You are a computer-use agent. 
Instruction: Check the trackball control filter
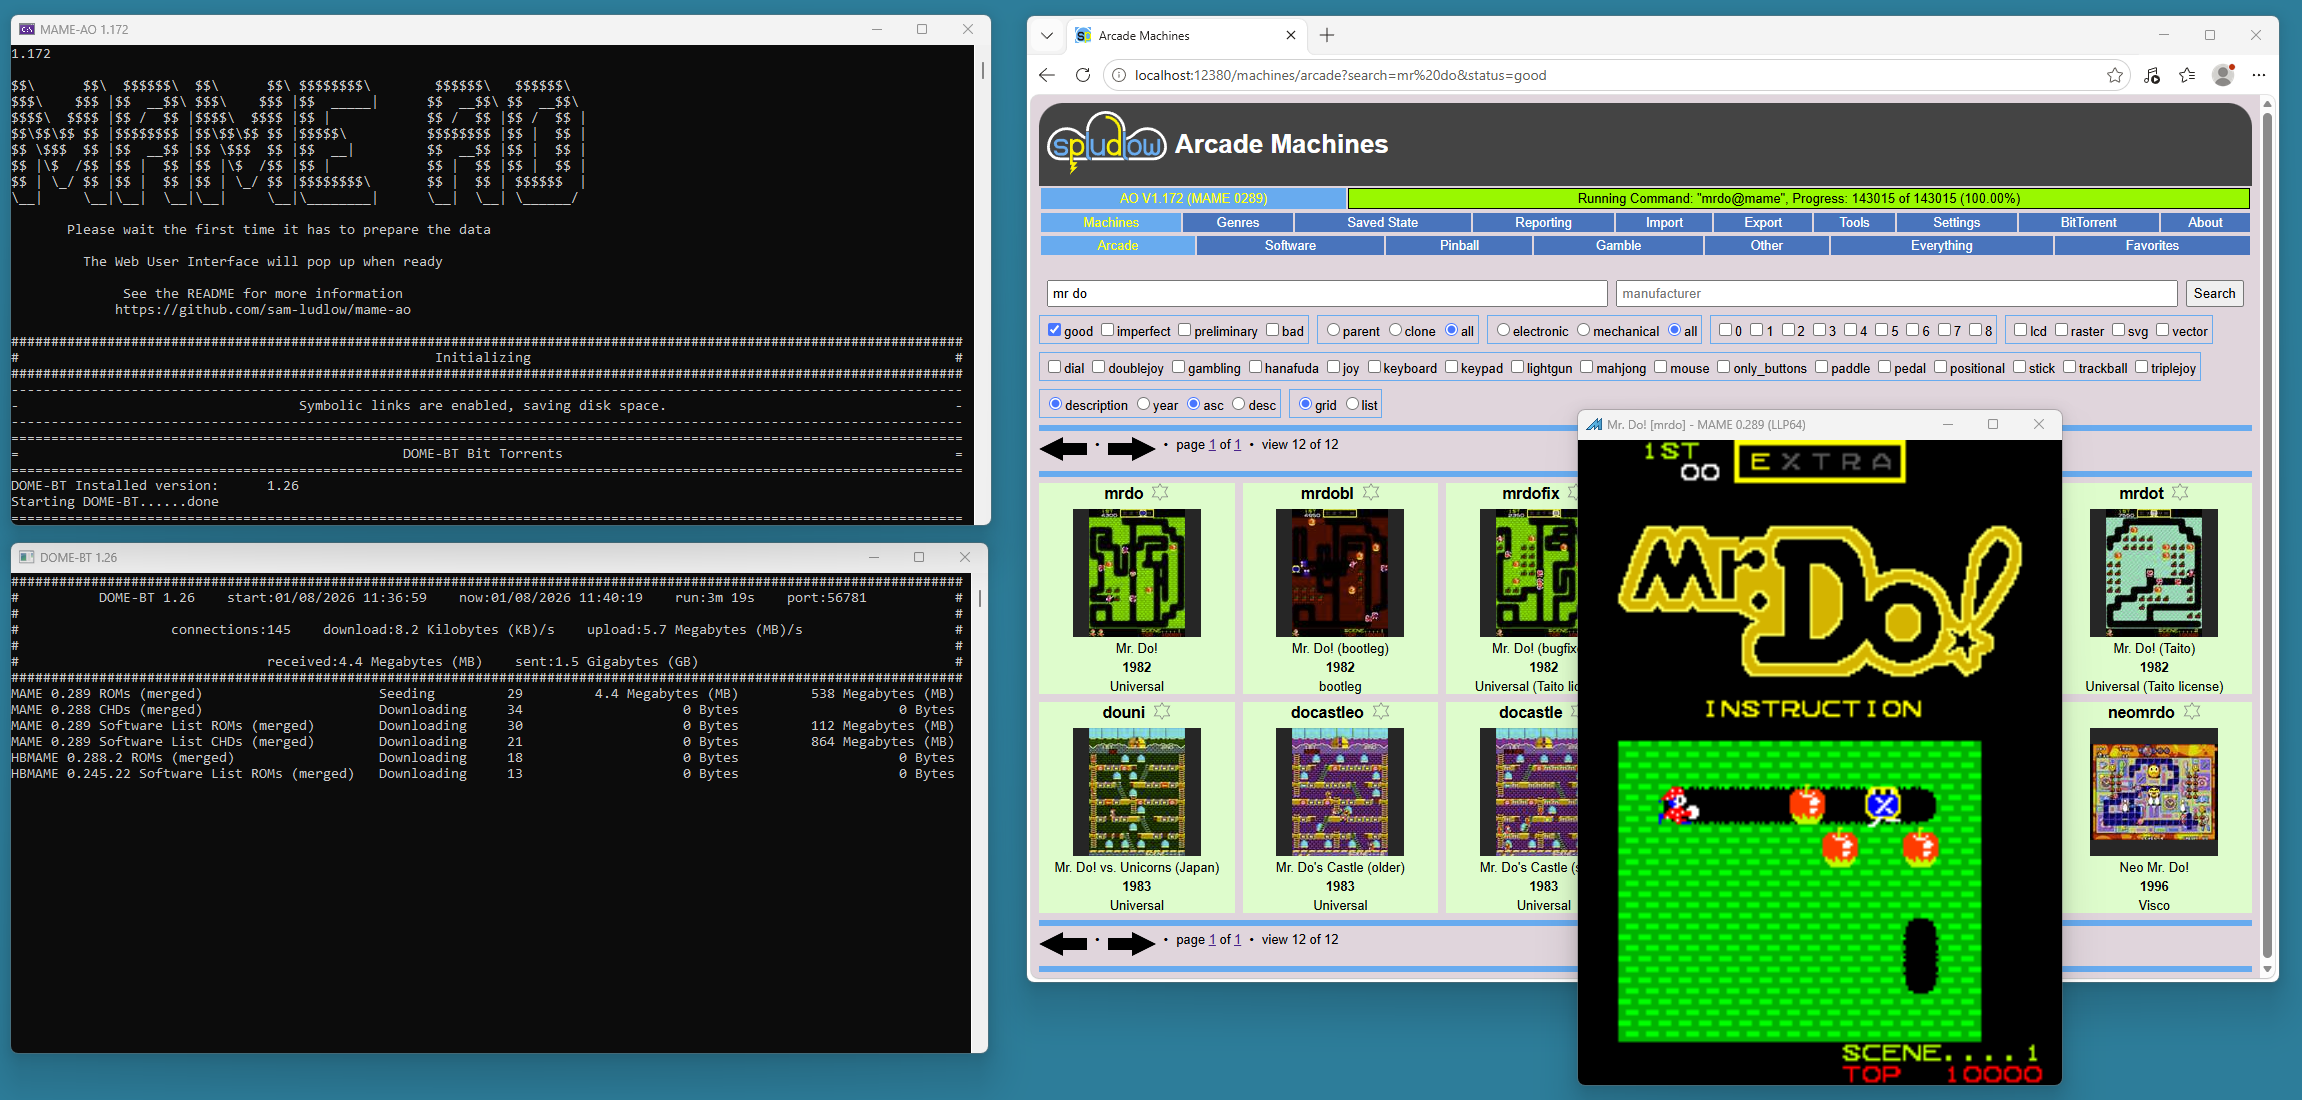pyautogui.click(x=2069, y=367)
